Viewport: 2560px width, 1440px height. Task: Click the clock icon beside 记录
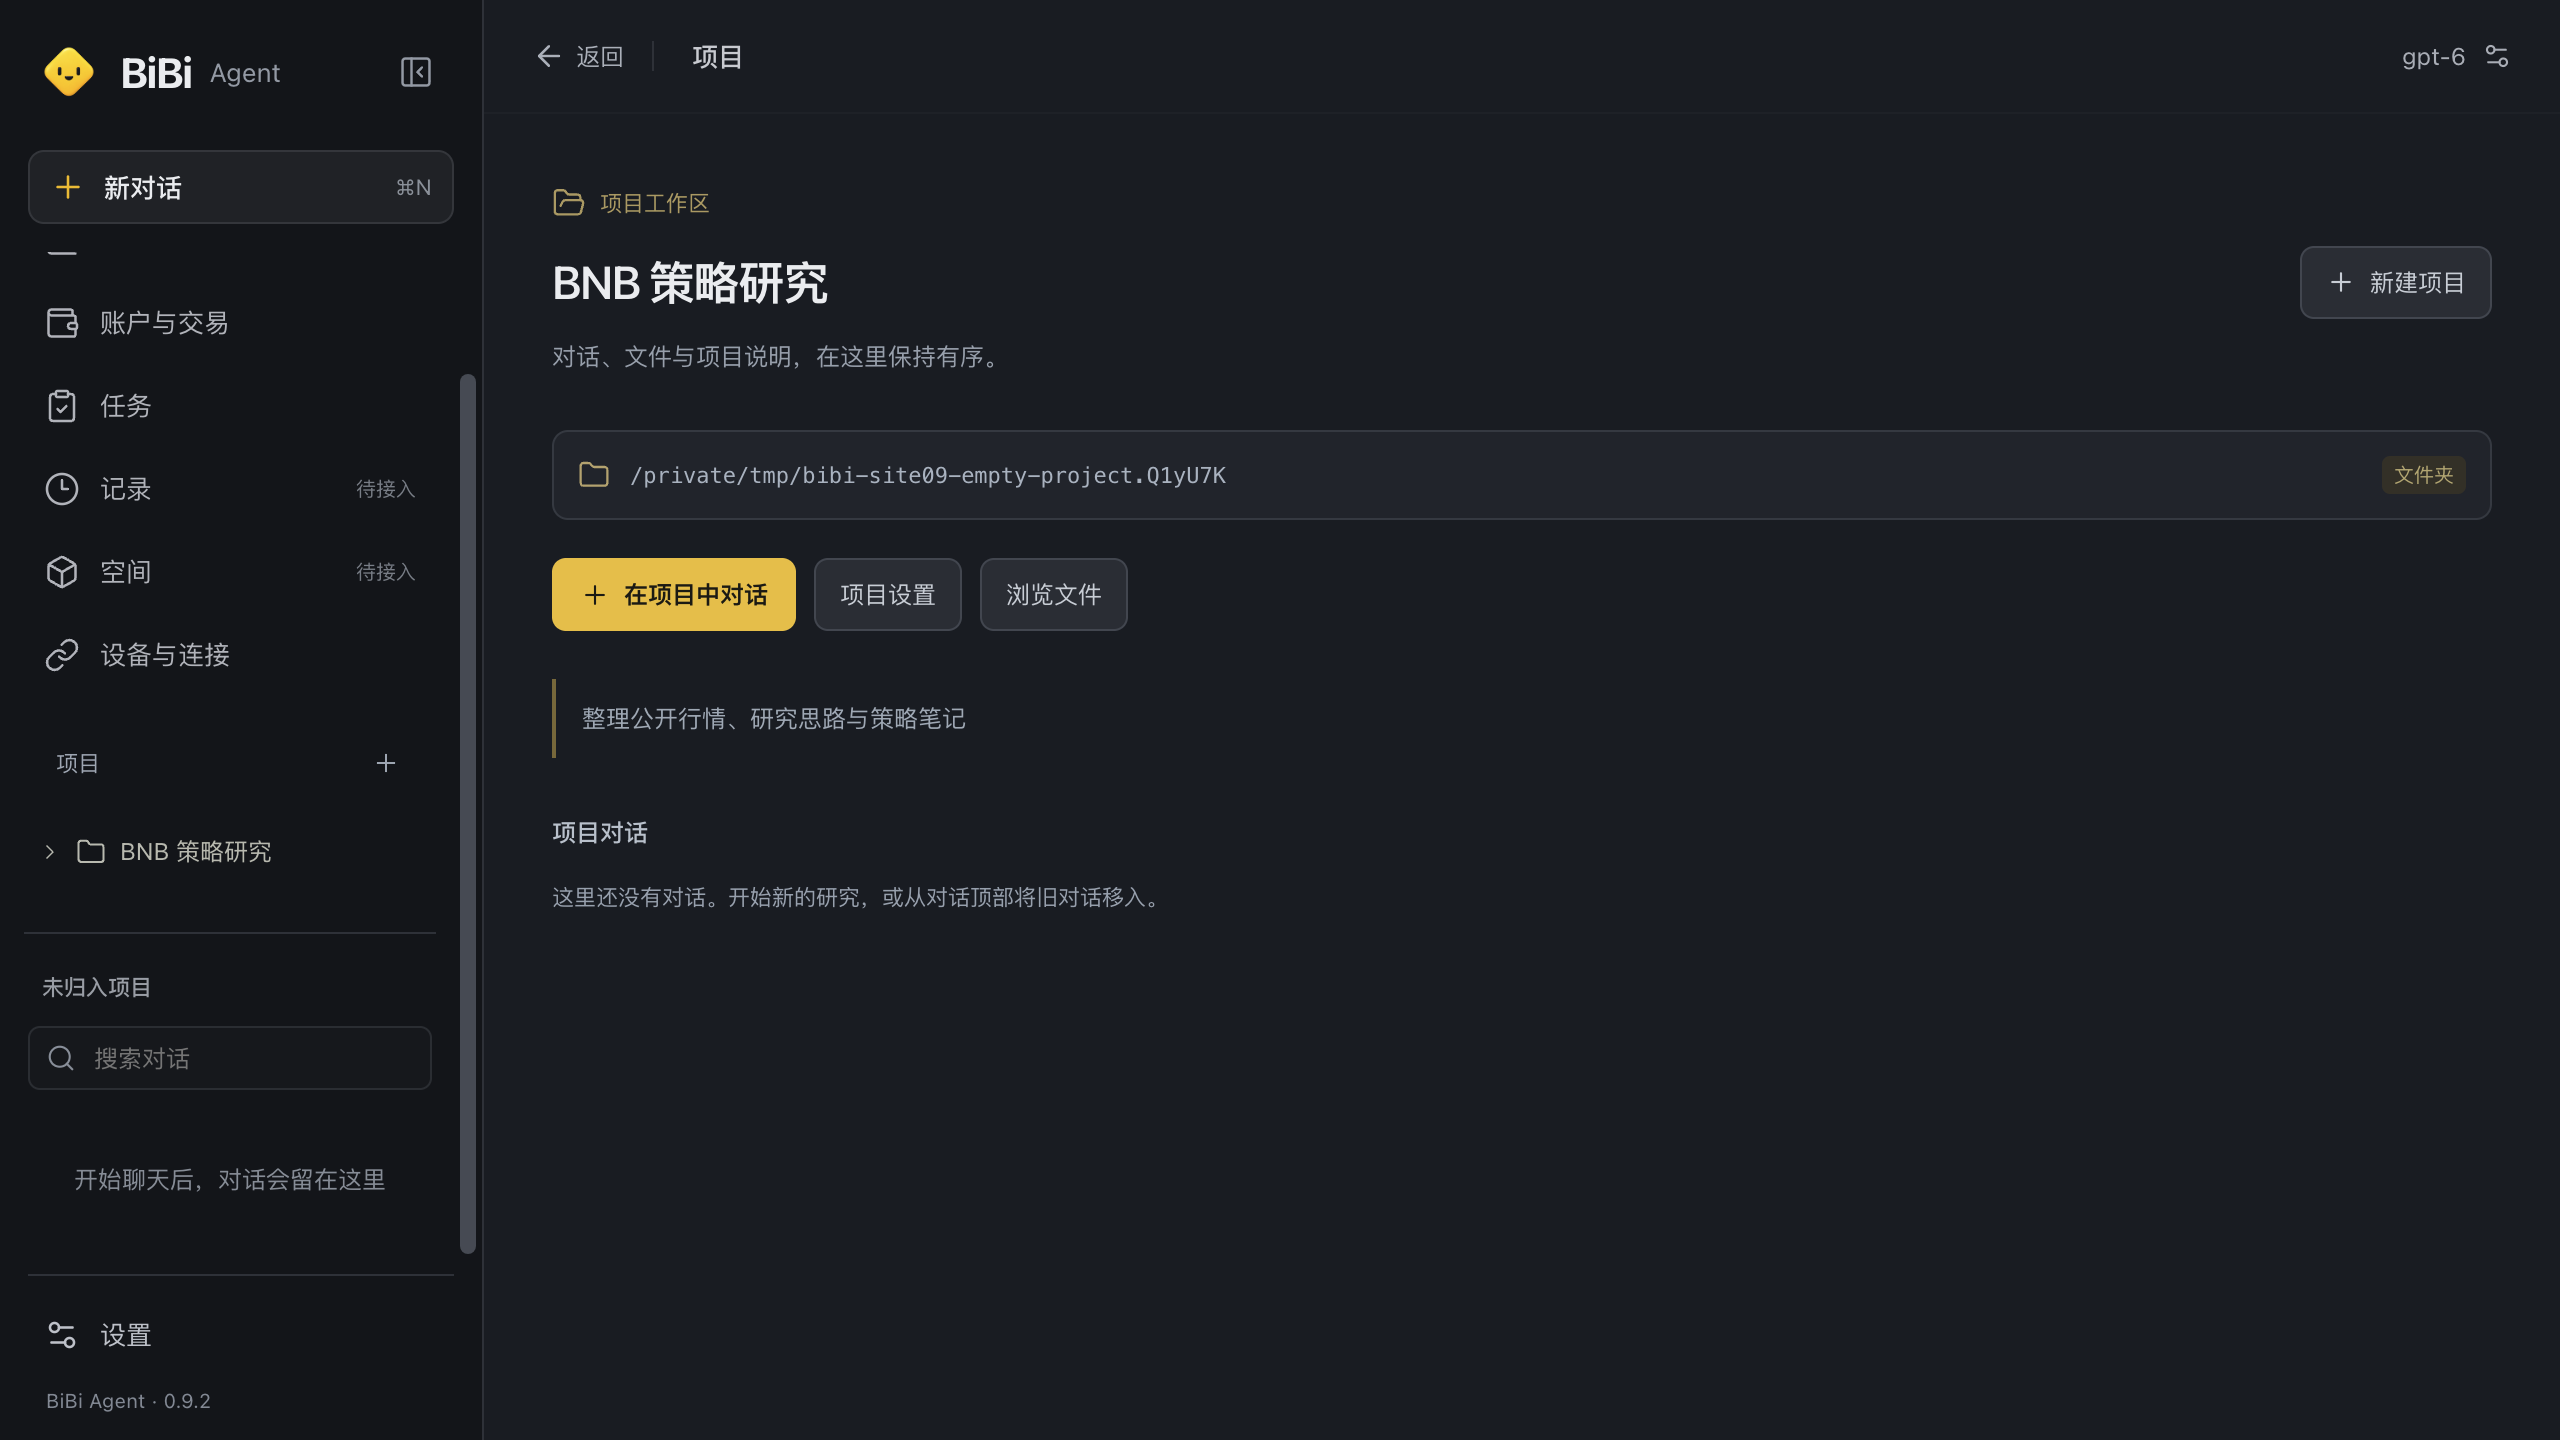62,489
